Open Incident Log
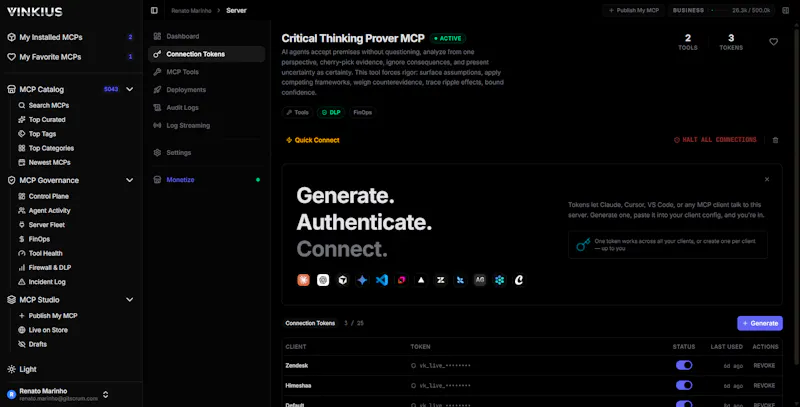Screen dimensions: 800x407 [47, 282]
